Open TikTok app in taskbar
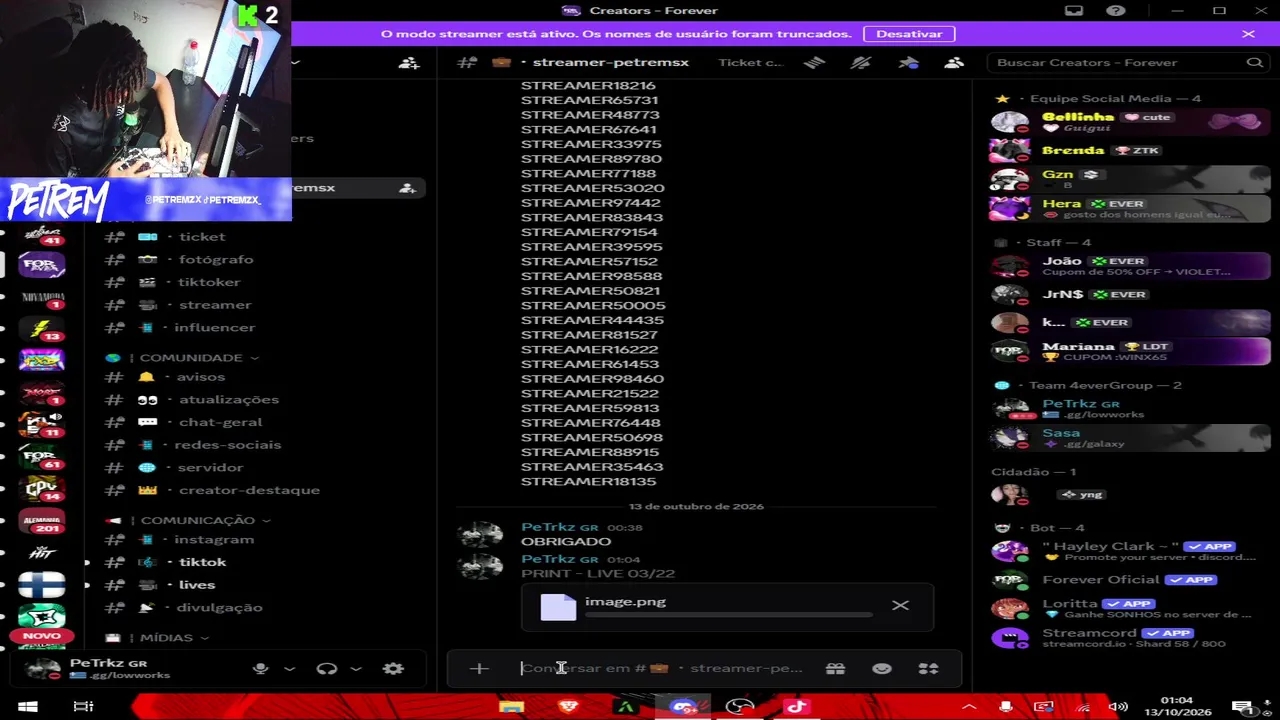 (x=796, y=707)
